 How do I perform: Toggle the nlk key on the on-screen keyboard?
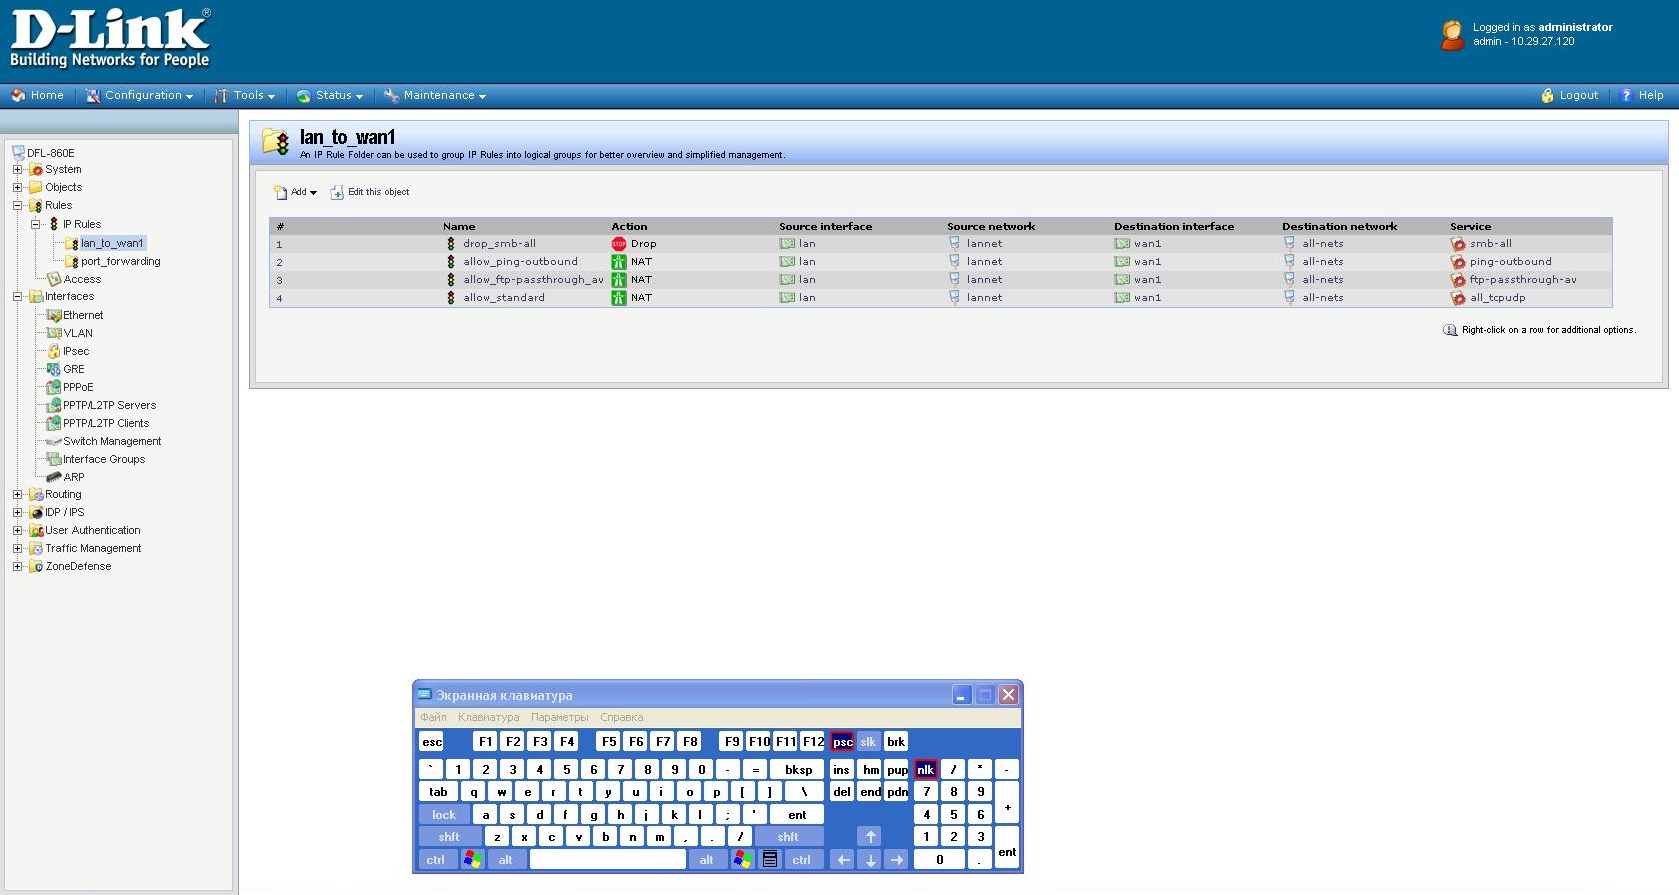(926, 769)
